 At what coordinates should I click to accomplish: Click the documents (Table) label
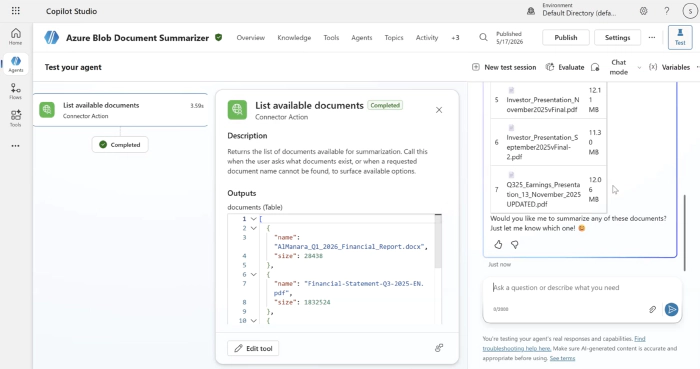[x=255, y=207]
